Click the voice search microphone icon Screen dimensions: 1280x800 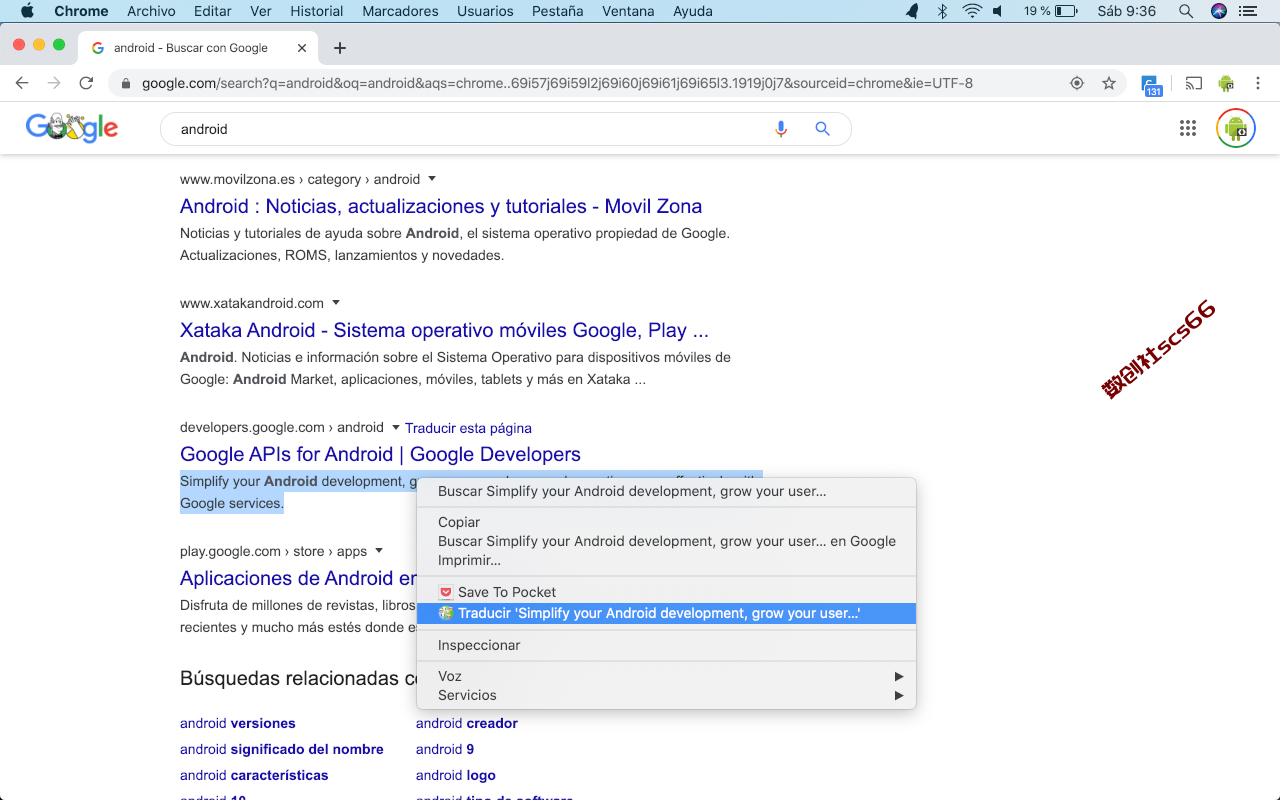781,129
